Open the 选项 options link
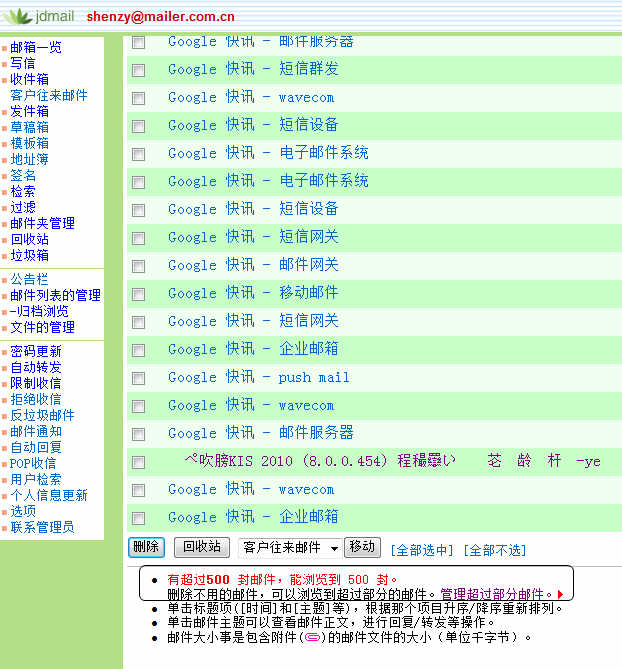The image size is (622, 669). pos(23,511)
